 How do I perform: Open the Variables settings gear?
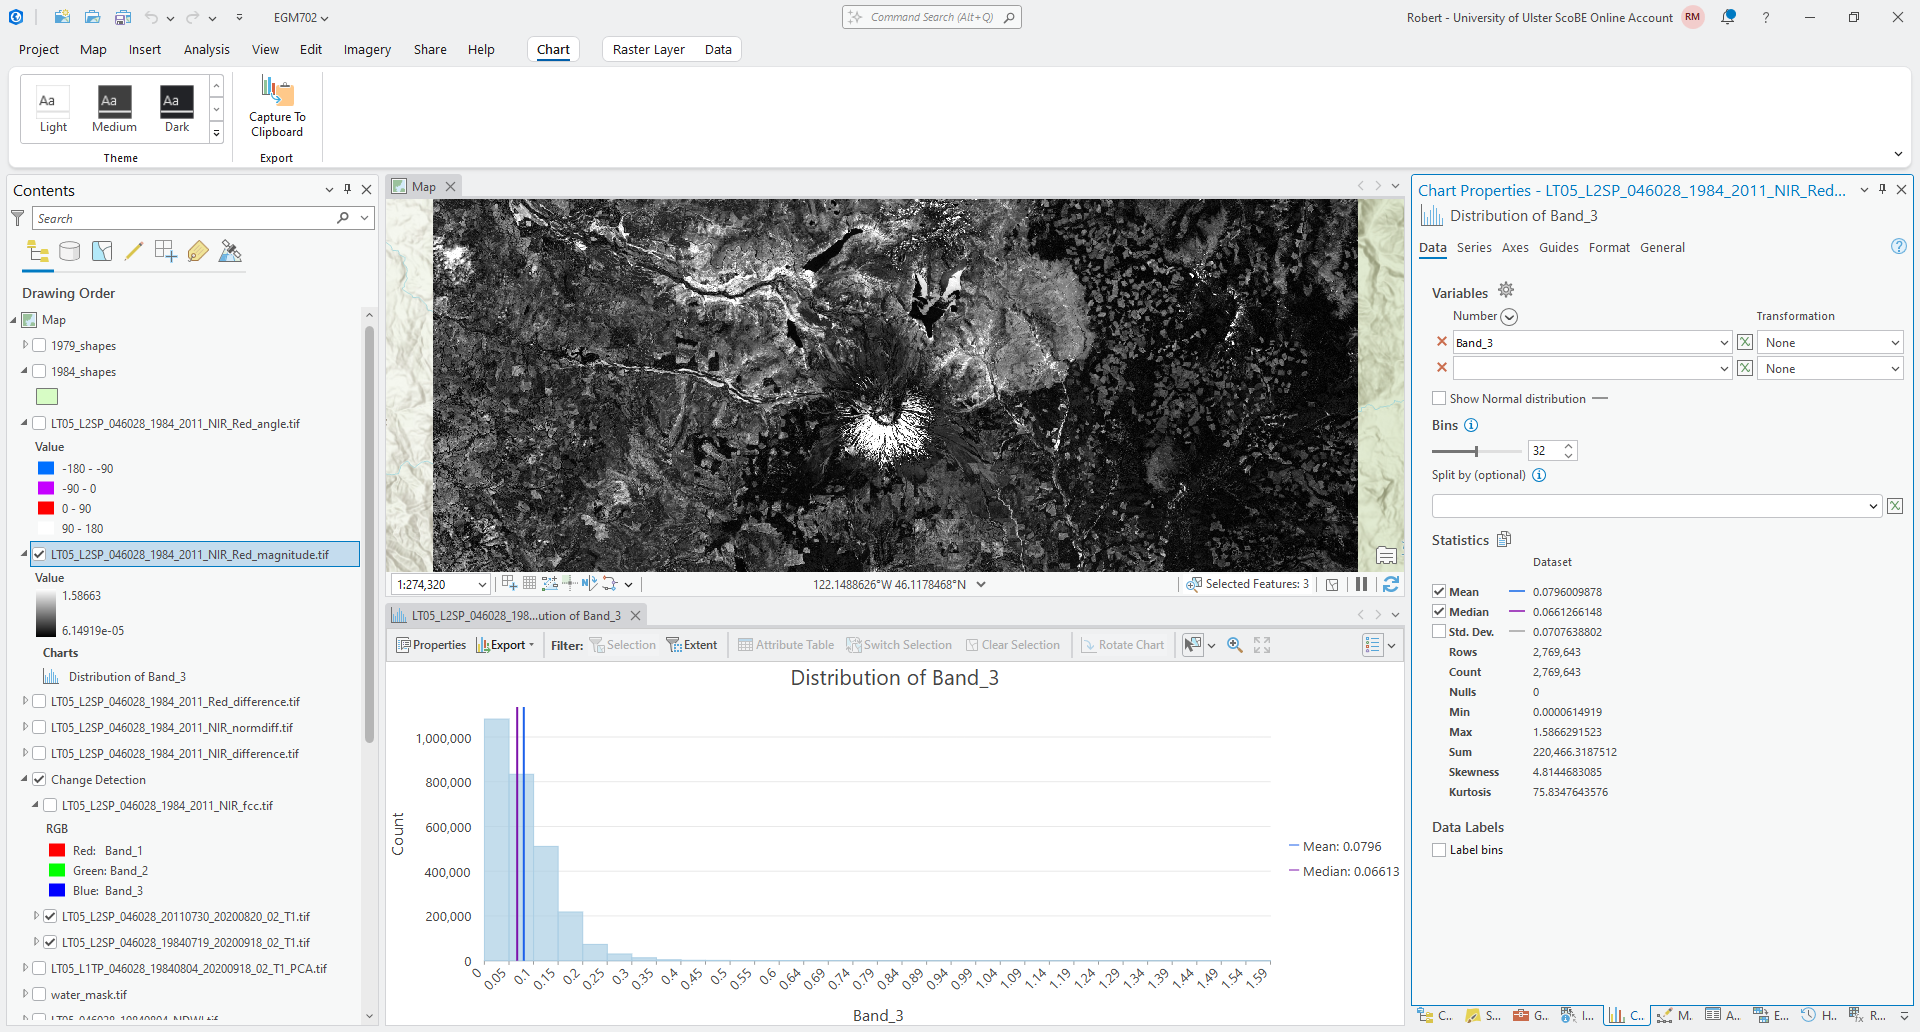pos(1506,291)
